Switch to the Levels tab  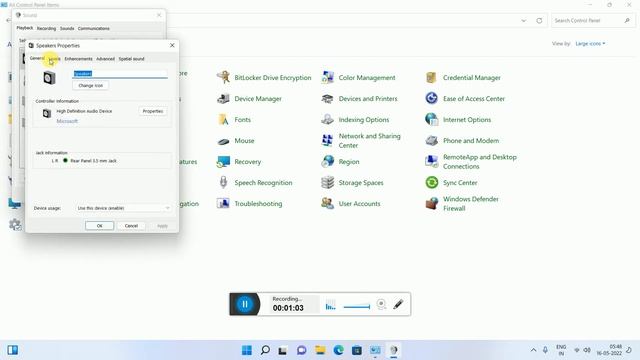pyautogui.click(x=54, y=59)
